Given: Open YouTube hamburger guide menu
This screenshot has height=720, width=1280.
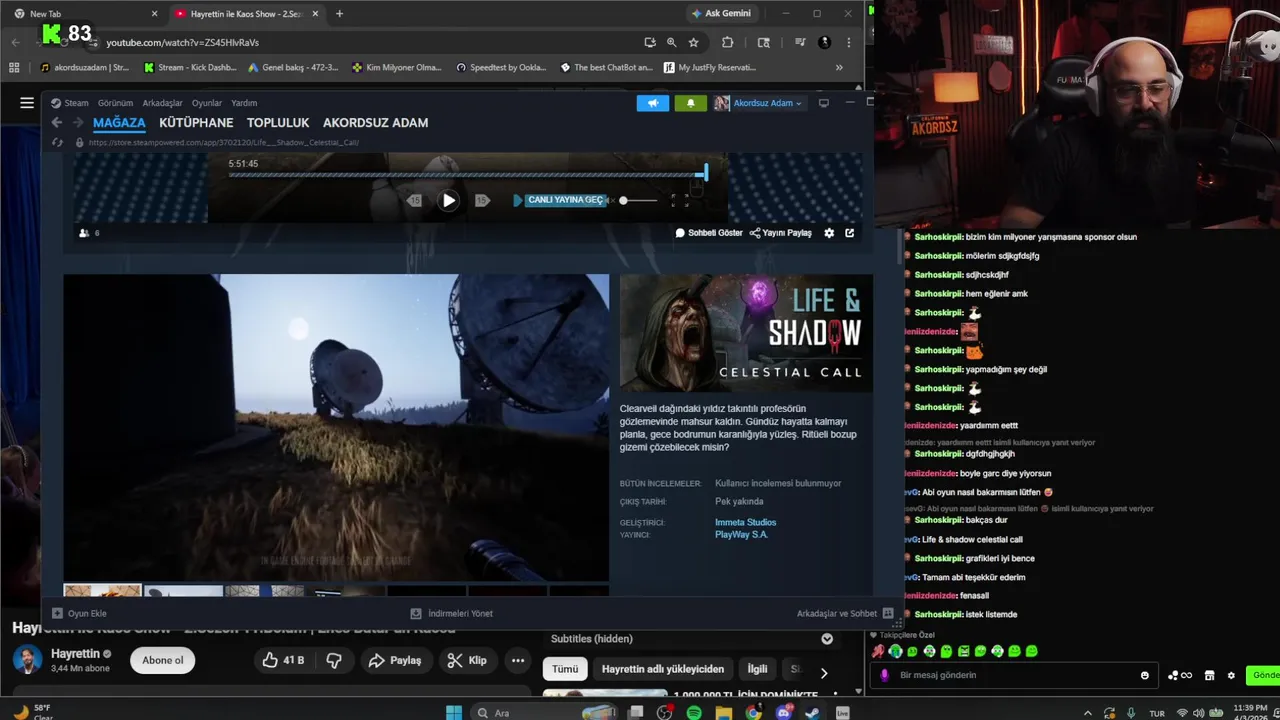Looking at the screenshot, I should click(x=27, y=102).
